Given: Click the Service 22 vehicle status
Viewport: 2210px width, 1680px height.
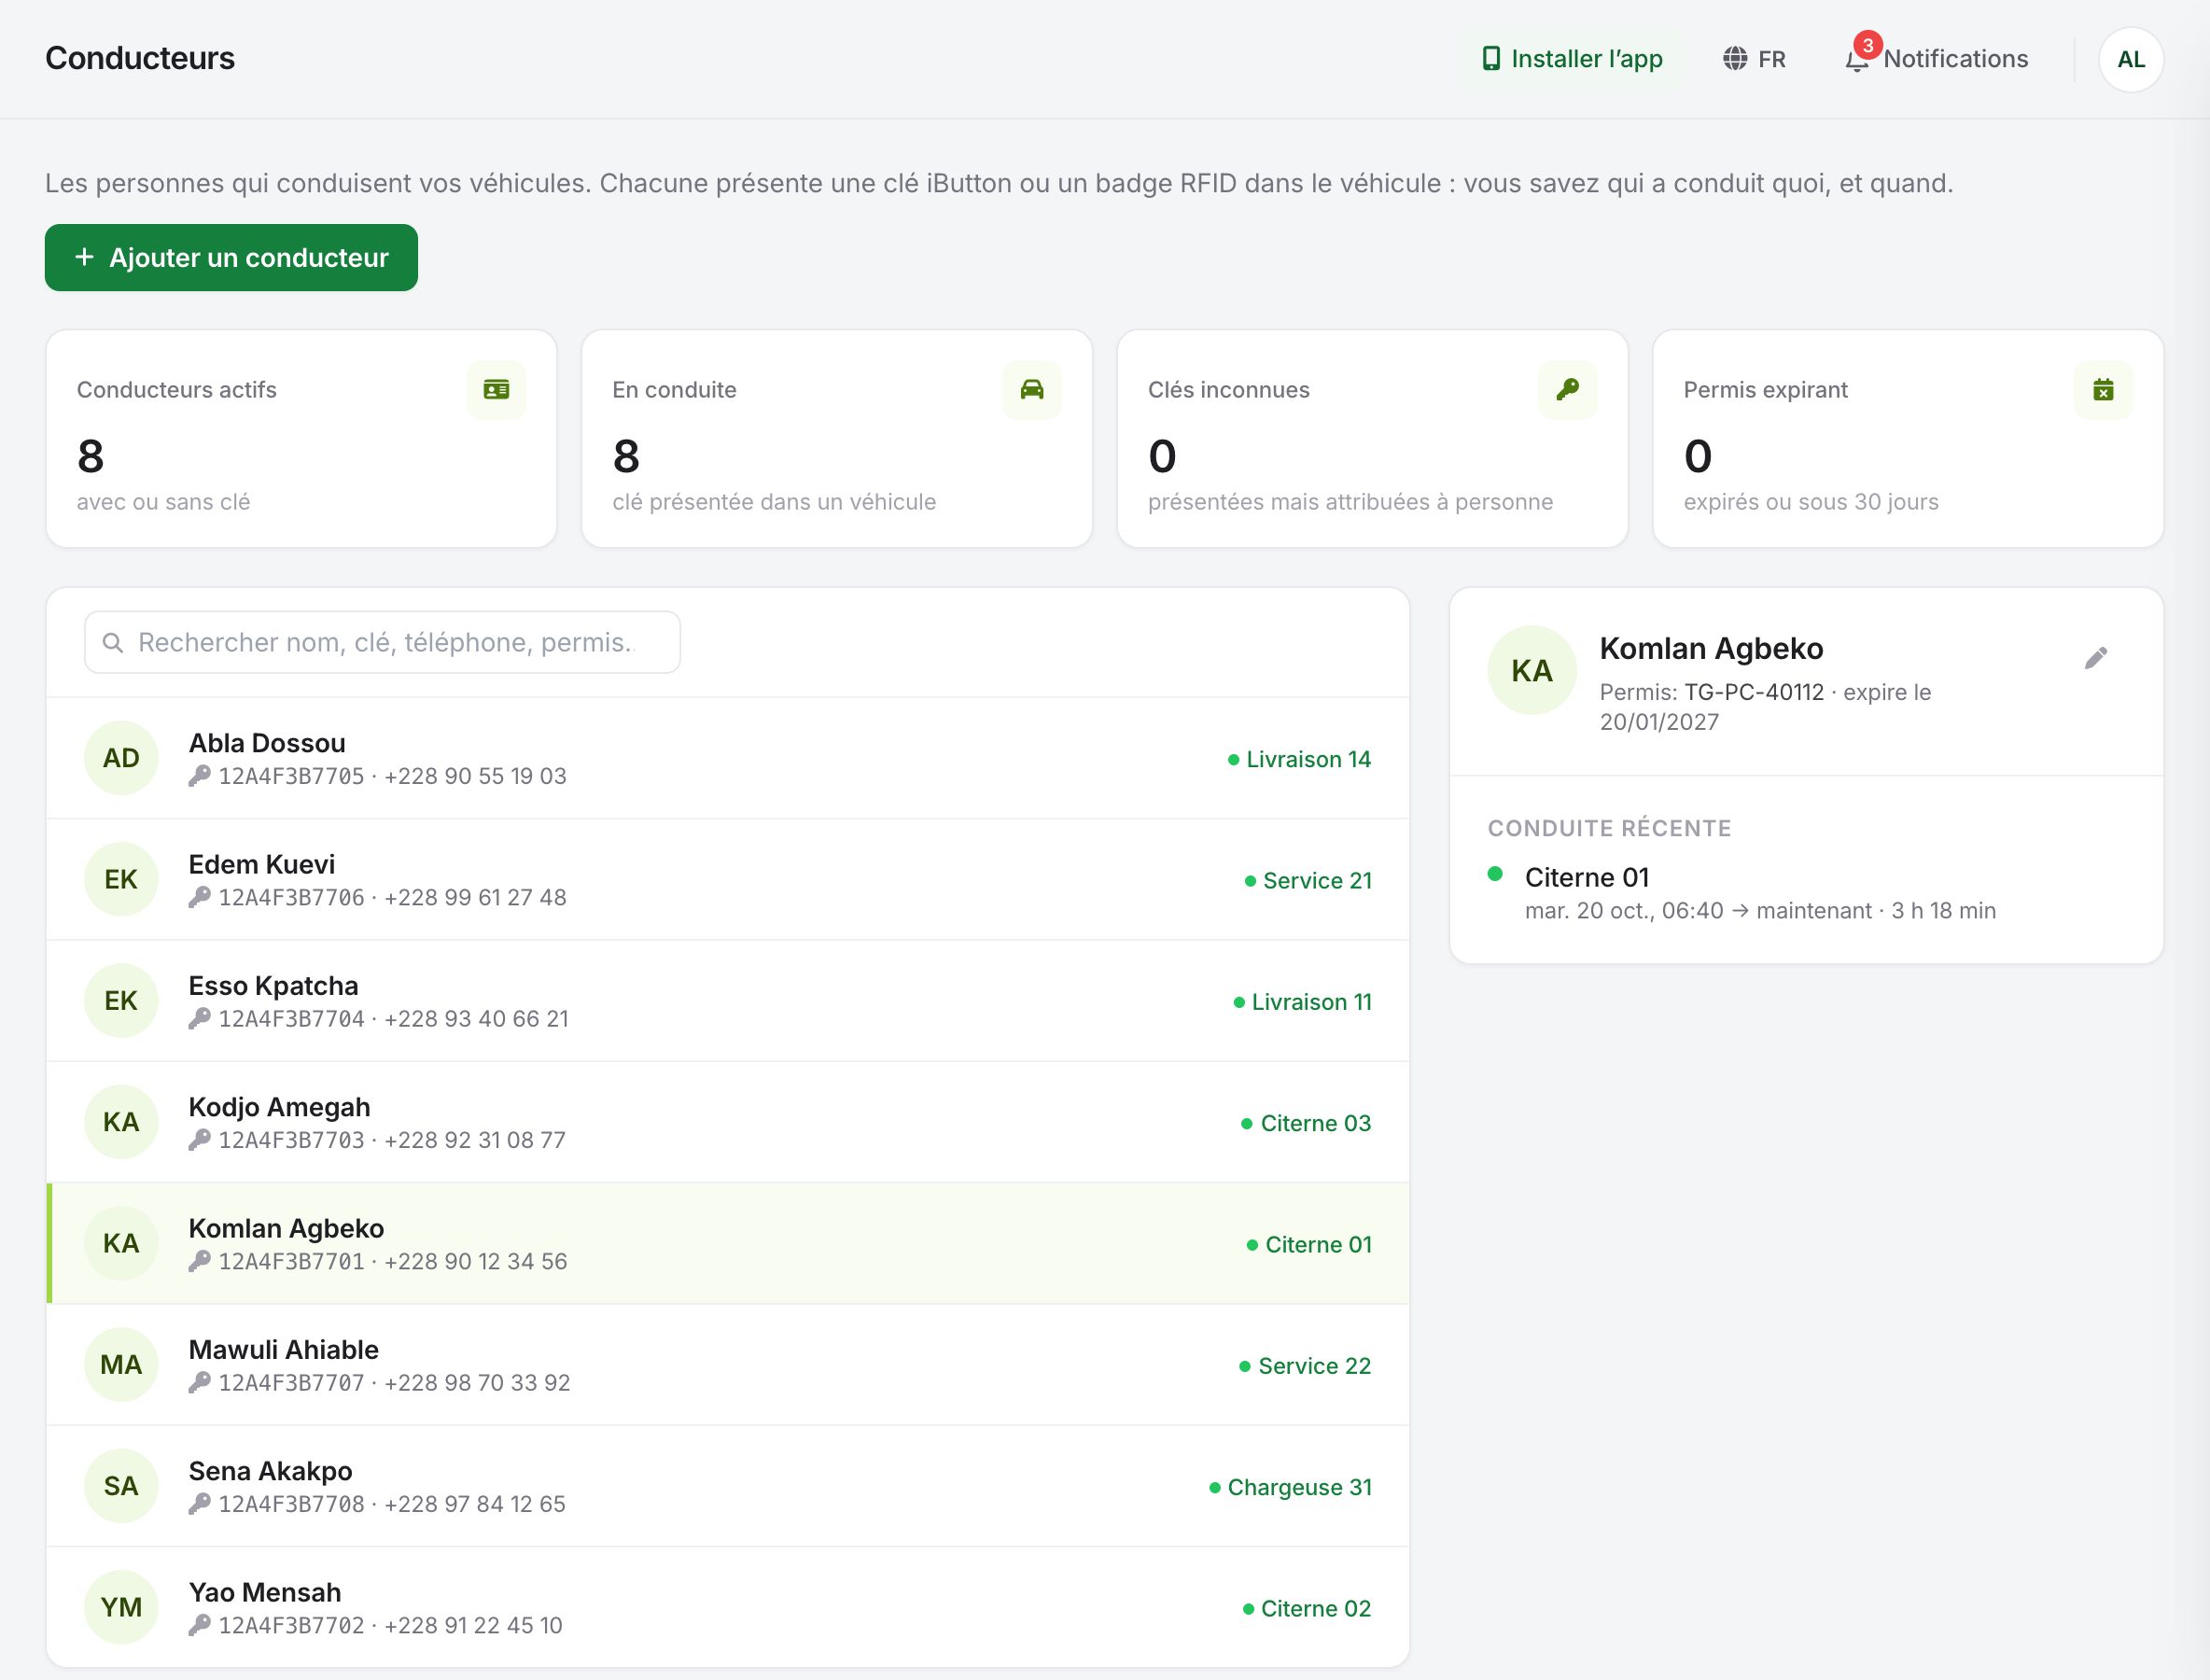Looking at the screenshot, I should [1305, 1366].
